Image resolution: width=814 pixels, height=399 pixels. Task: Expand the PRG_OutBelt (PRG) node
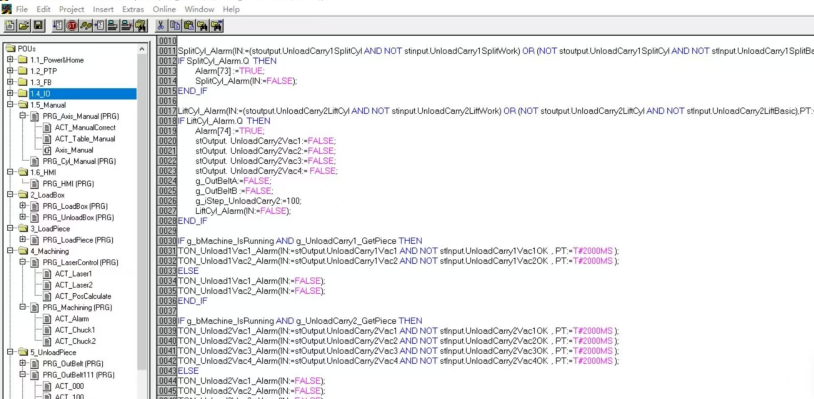[22, 363]
